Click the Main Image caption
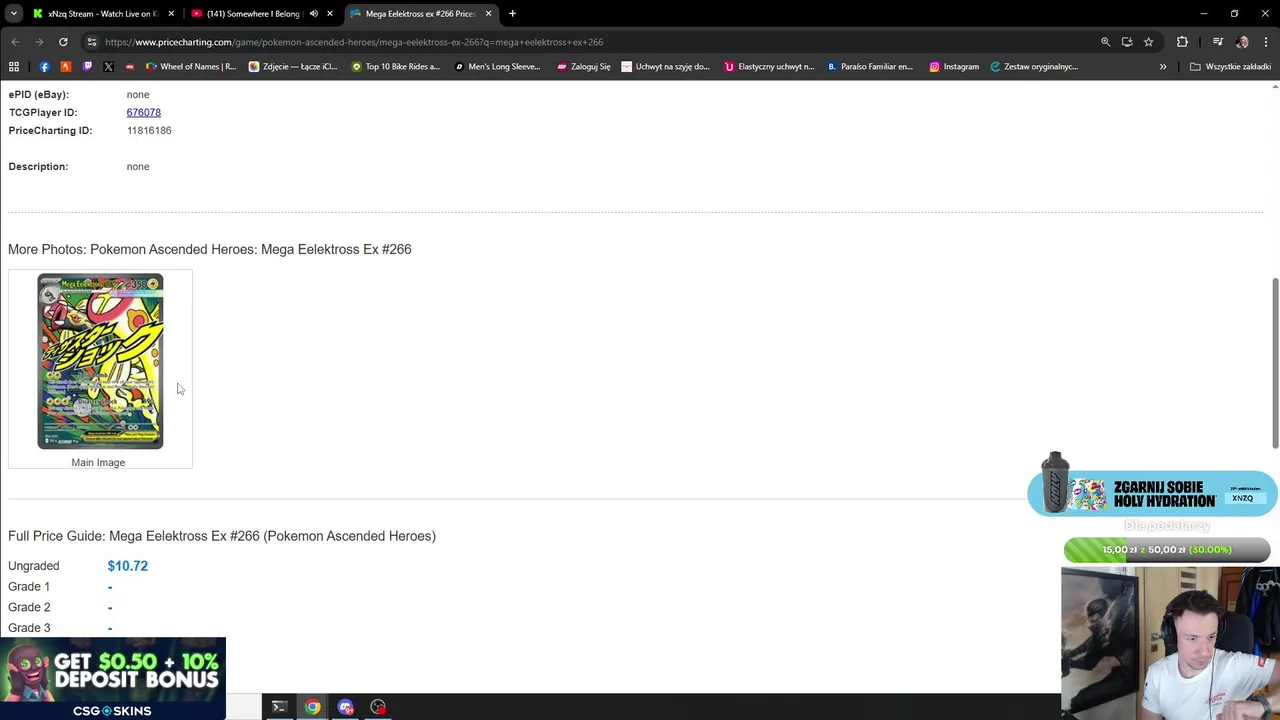The width and height of the screenshot is (1280, 720). (98, 463)
